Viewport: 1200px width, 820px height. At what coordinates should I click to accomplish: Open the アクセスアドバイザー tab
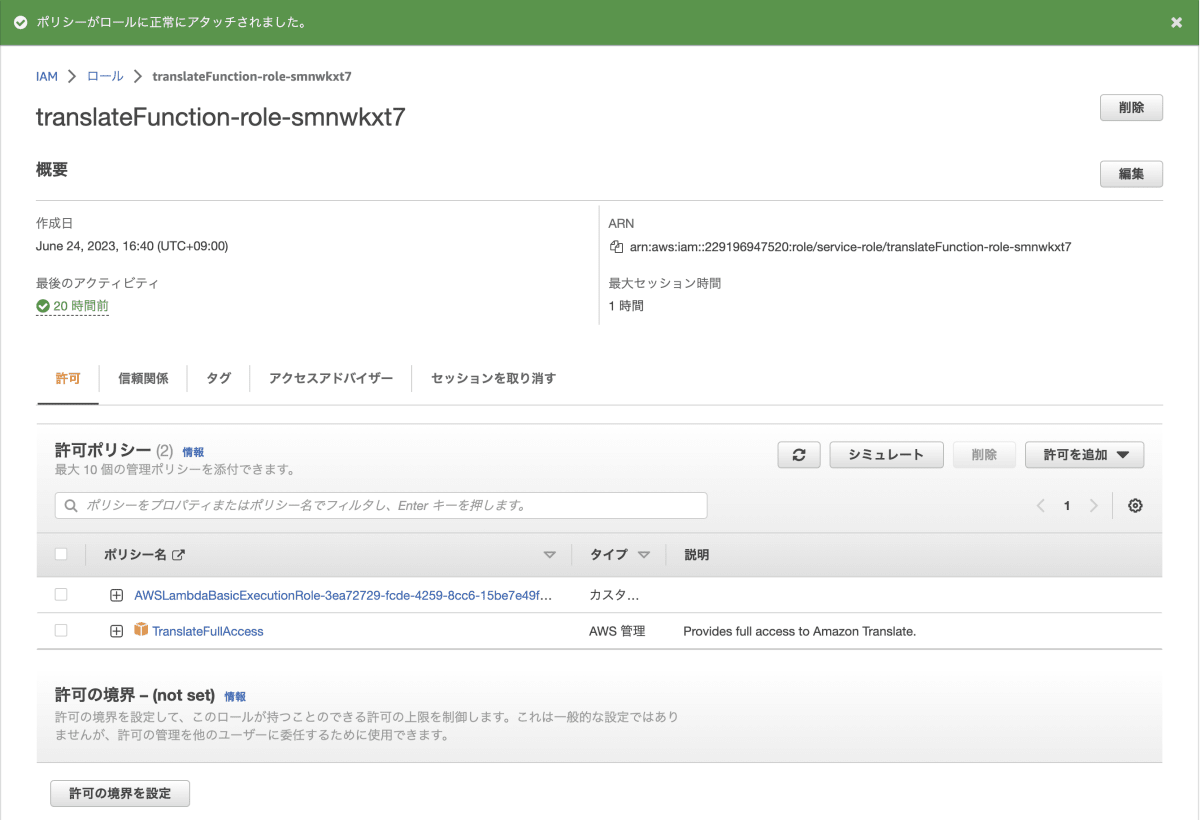331,378
